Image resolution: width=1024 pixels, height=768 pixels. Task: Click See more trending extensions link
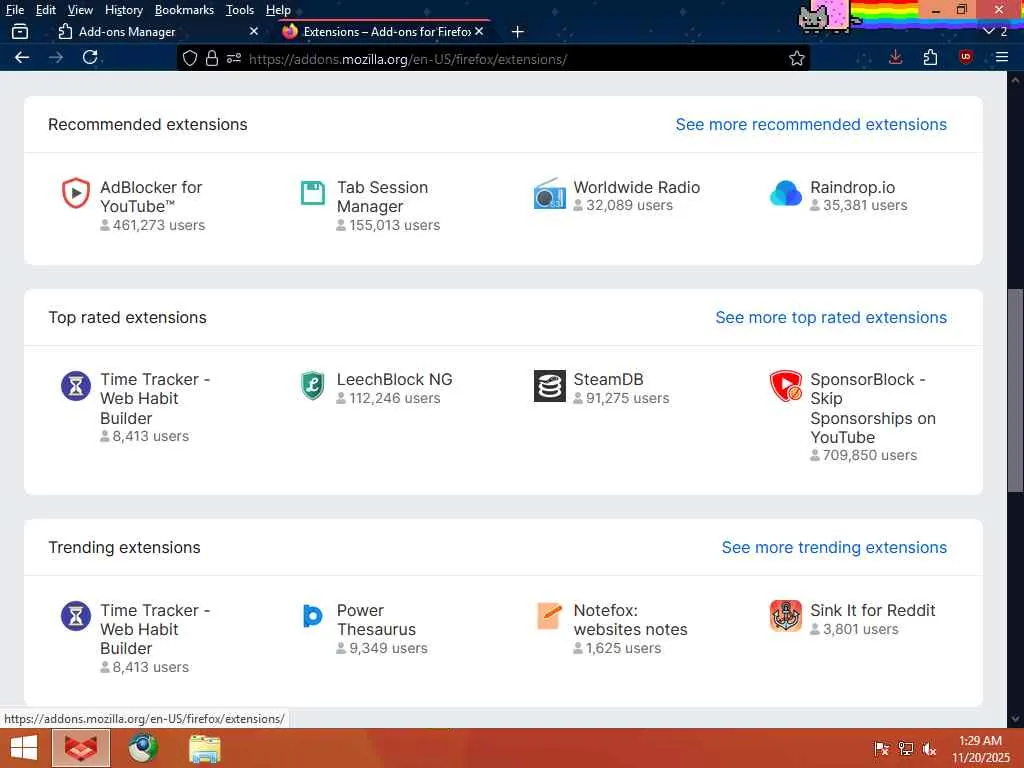click(x=834, y=547)
